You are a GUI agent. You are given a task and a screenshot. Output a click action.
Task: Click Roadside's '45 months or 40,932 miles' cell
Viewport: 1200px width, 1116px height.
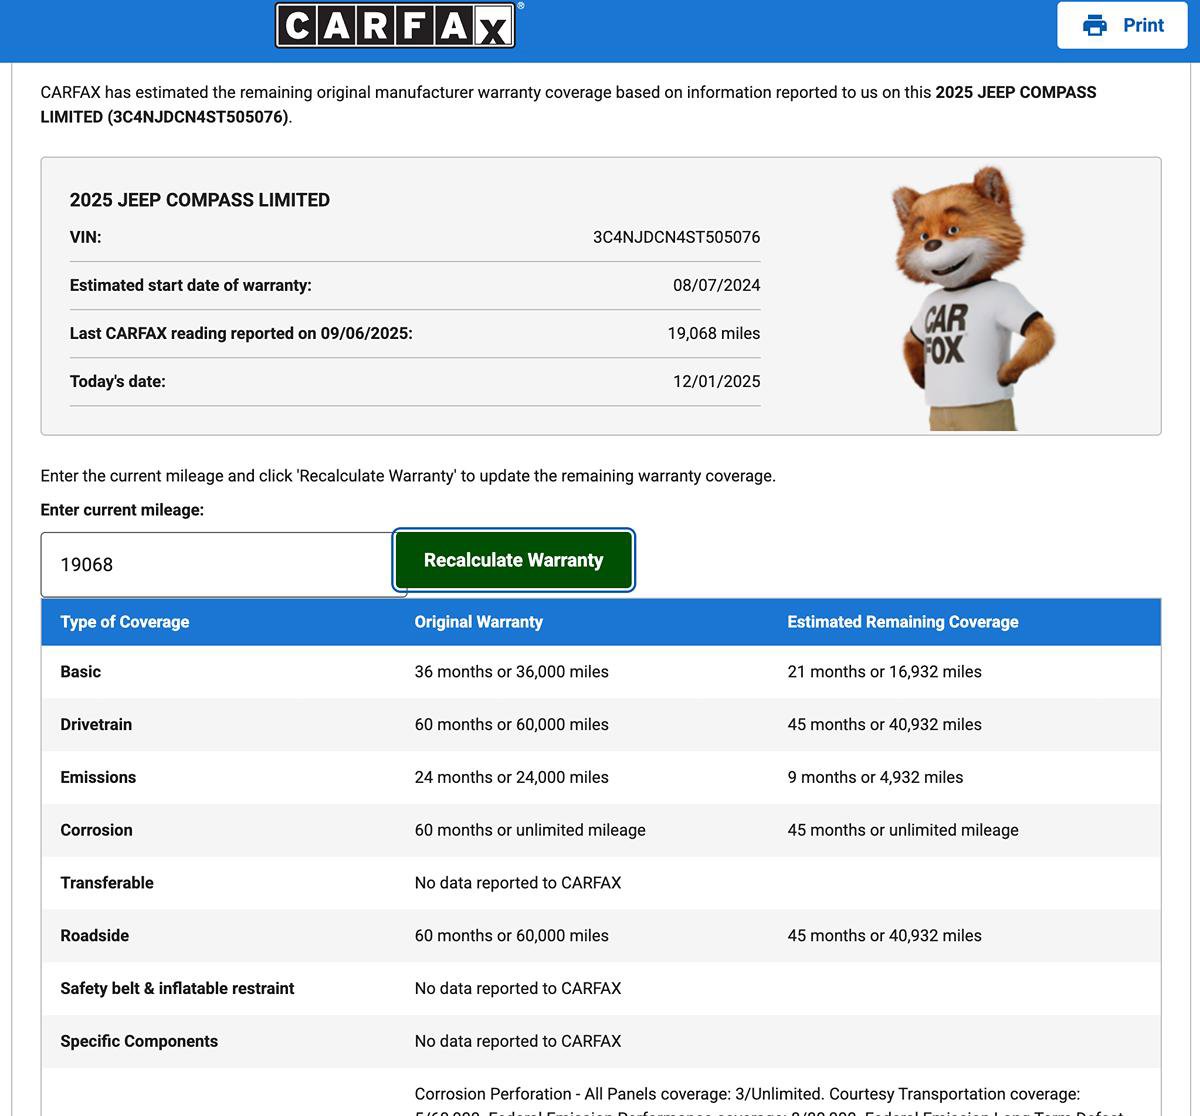tap(885, 936)
